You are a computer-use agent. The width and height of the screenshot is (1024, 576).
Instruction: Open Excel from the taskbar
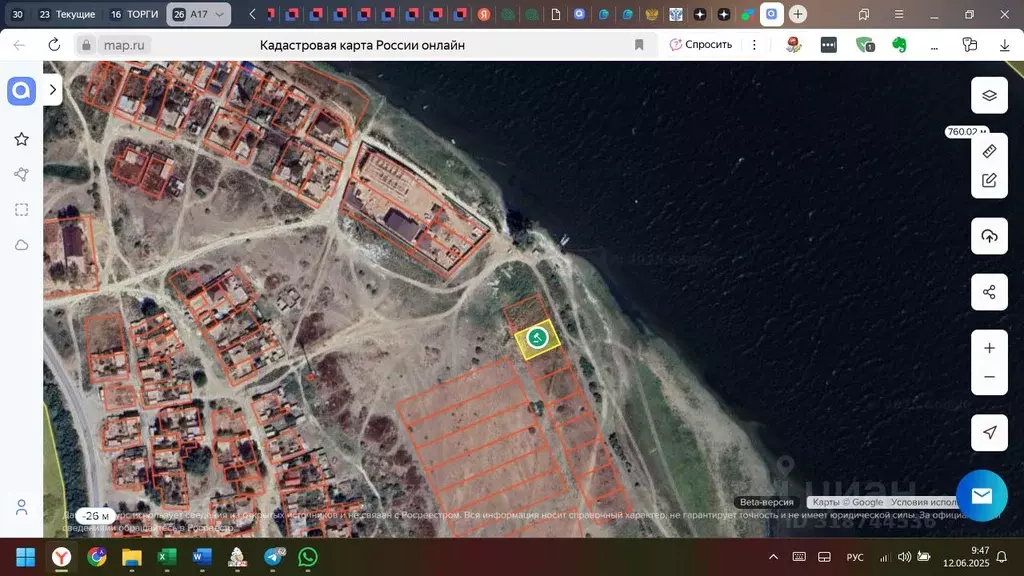tap(167, 557)
